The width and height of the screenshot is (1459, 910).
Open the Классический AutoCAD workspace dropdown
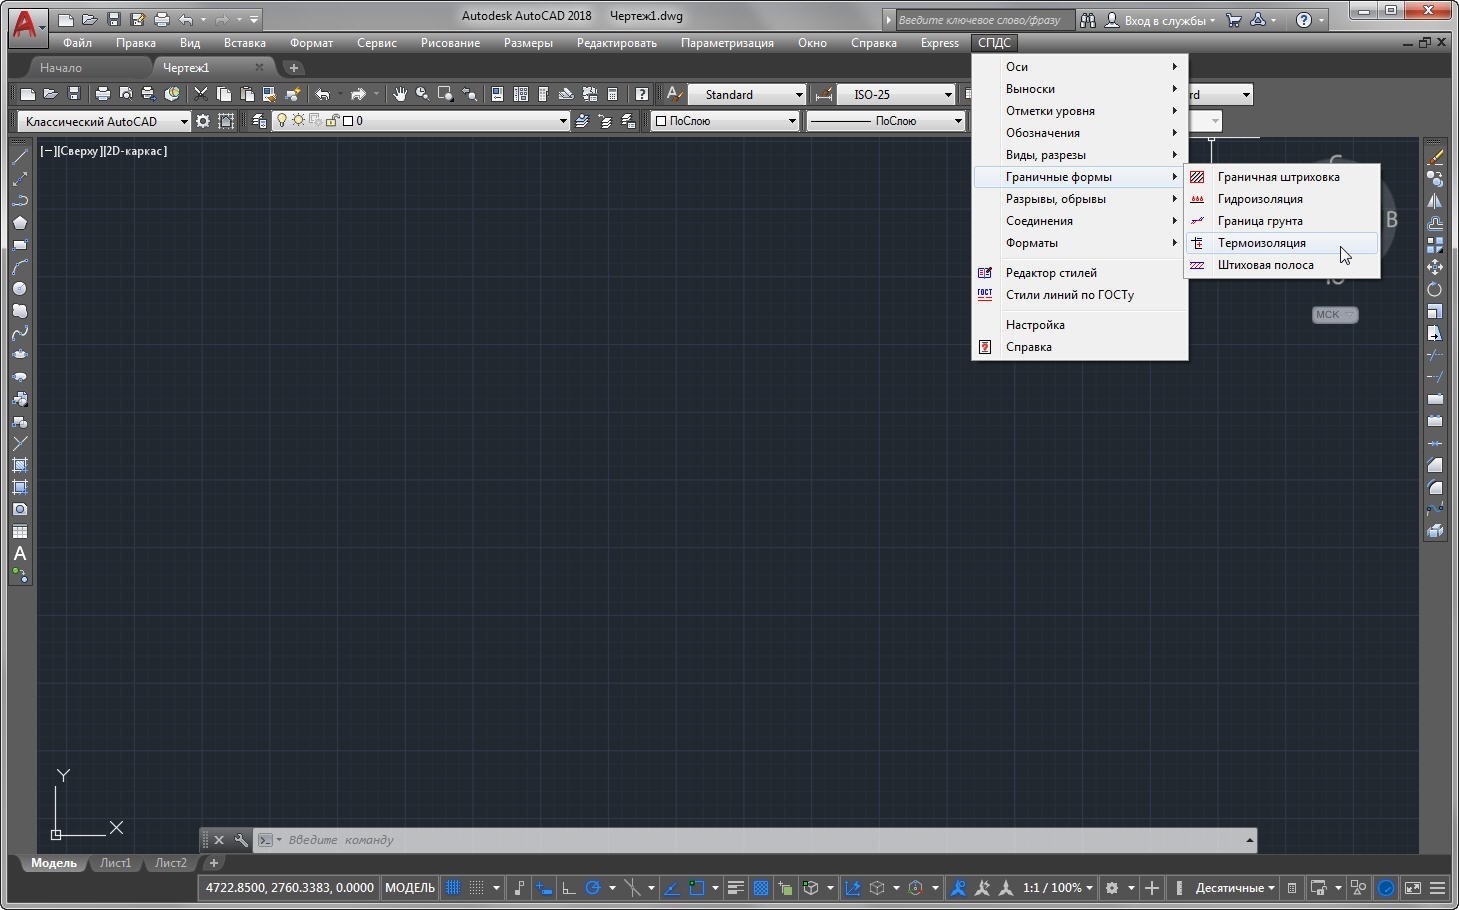click(x=104, y=121)
